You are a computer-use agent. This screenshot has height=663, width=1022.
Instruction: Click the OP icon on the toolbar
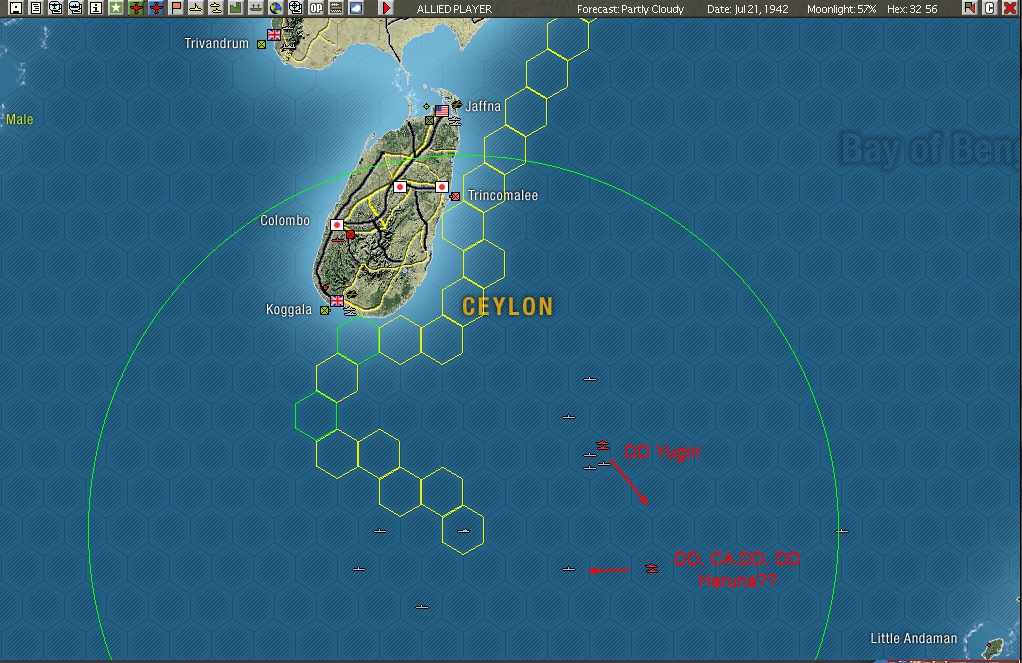315,8
